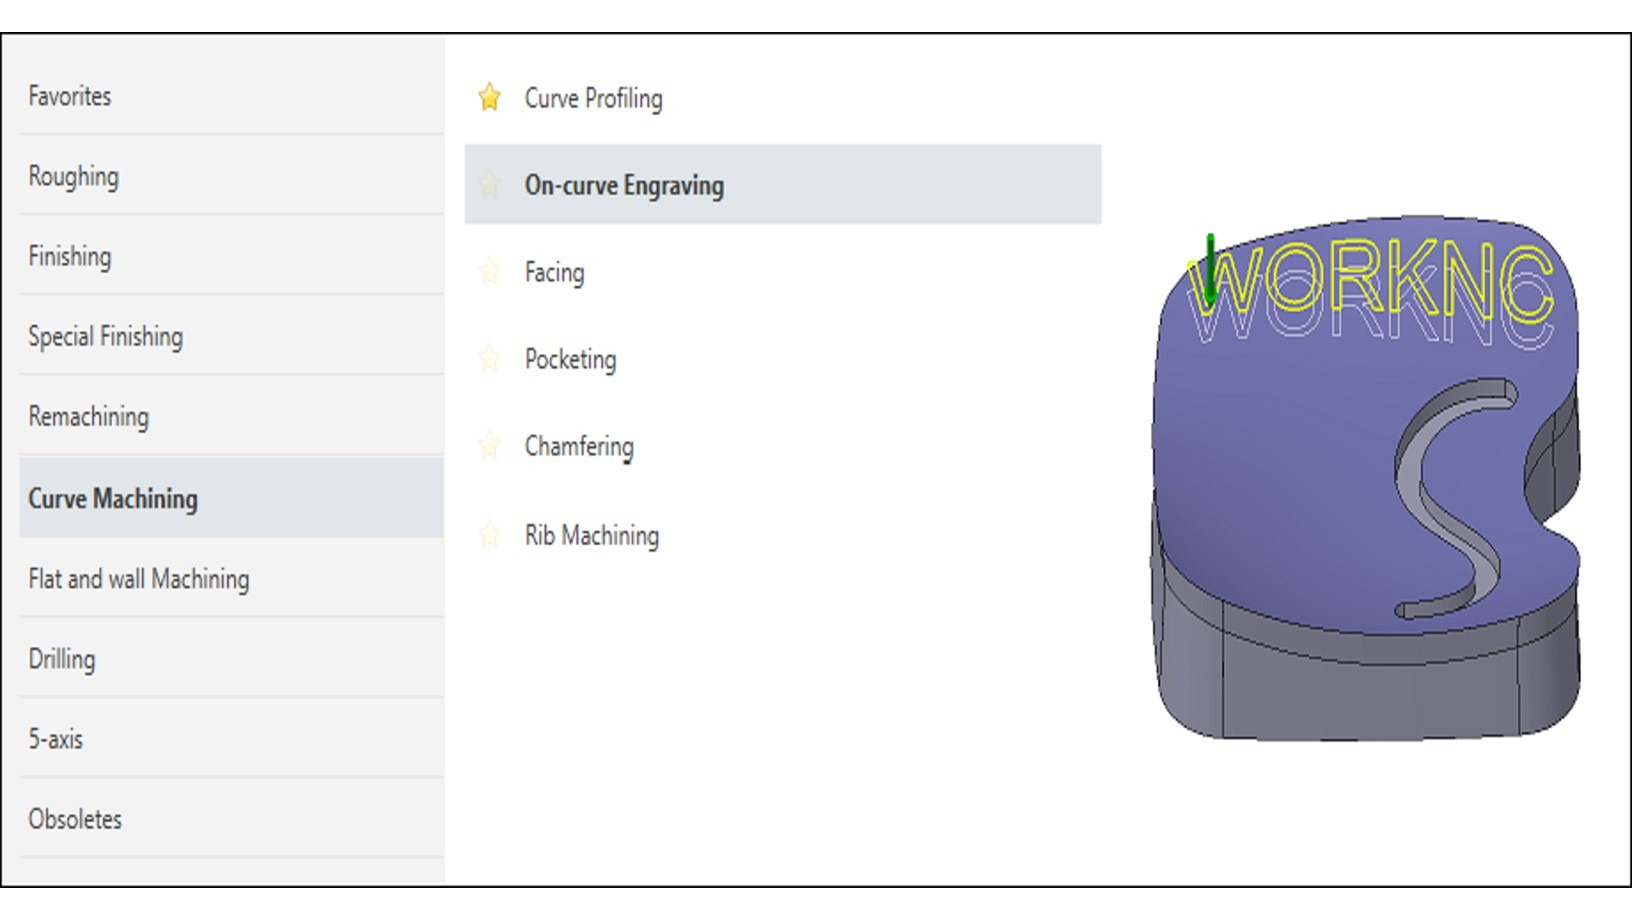Unfavorite Curve Profiling via its gold star

489,97
